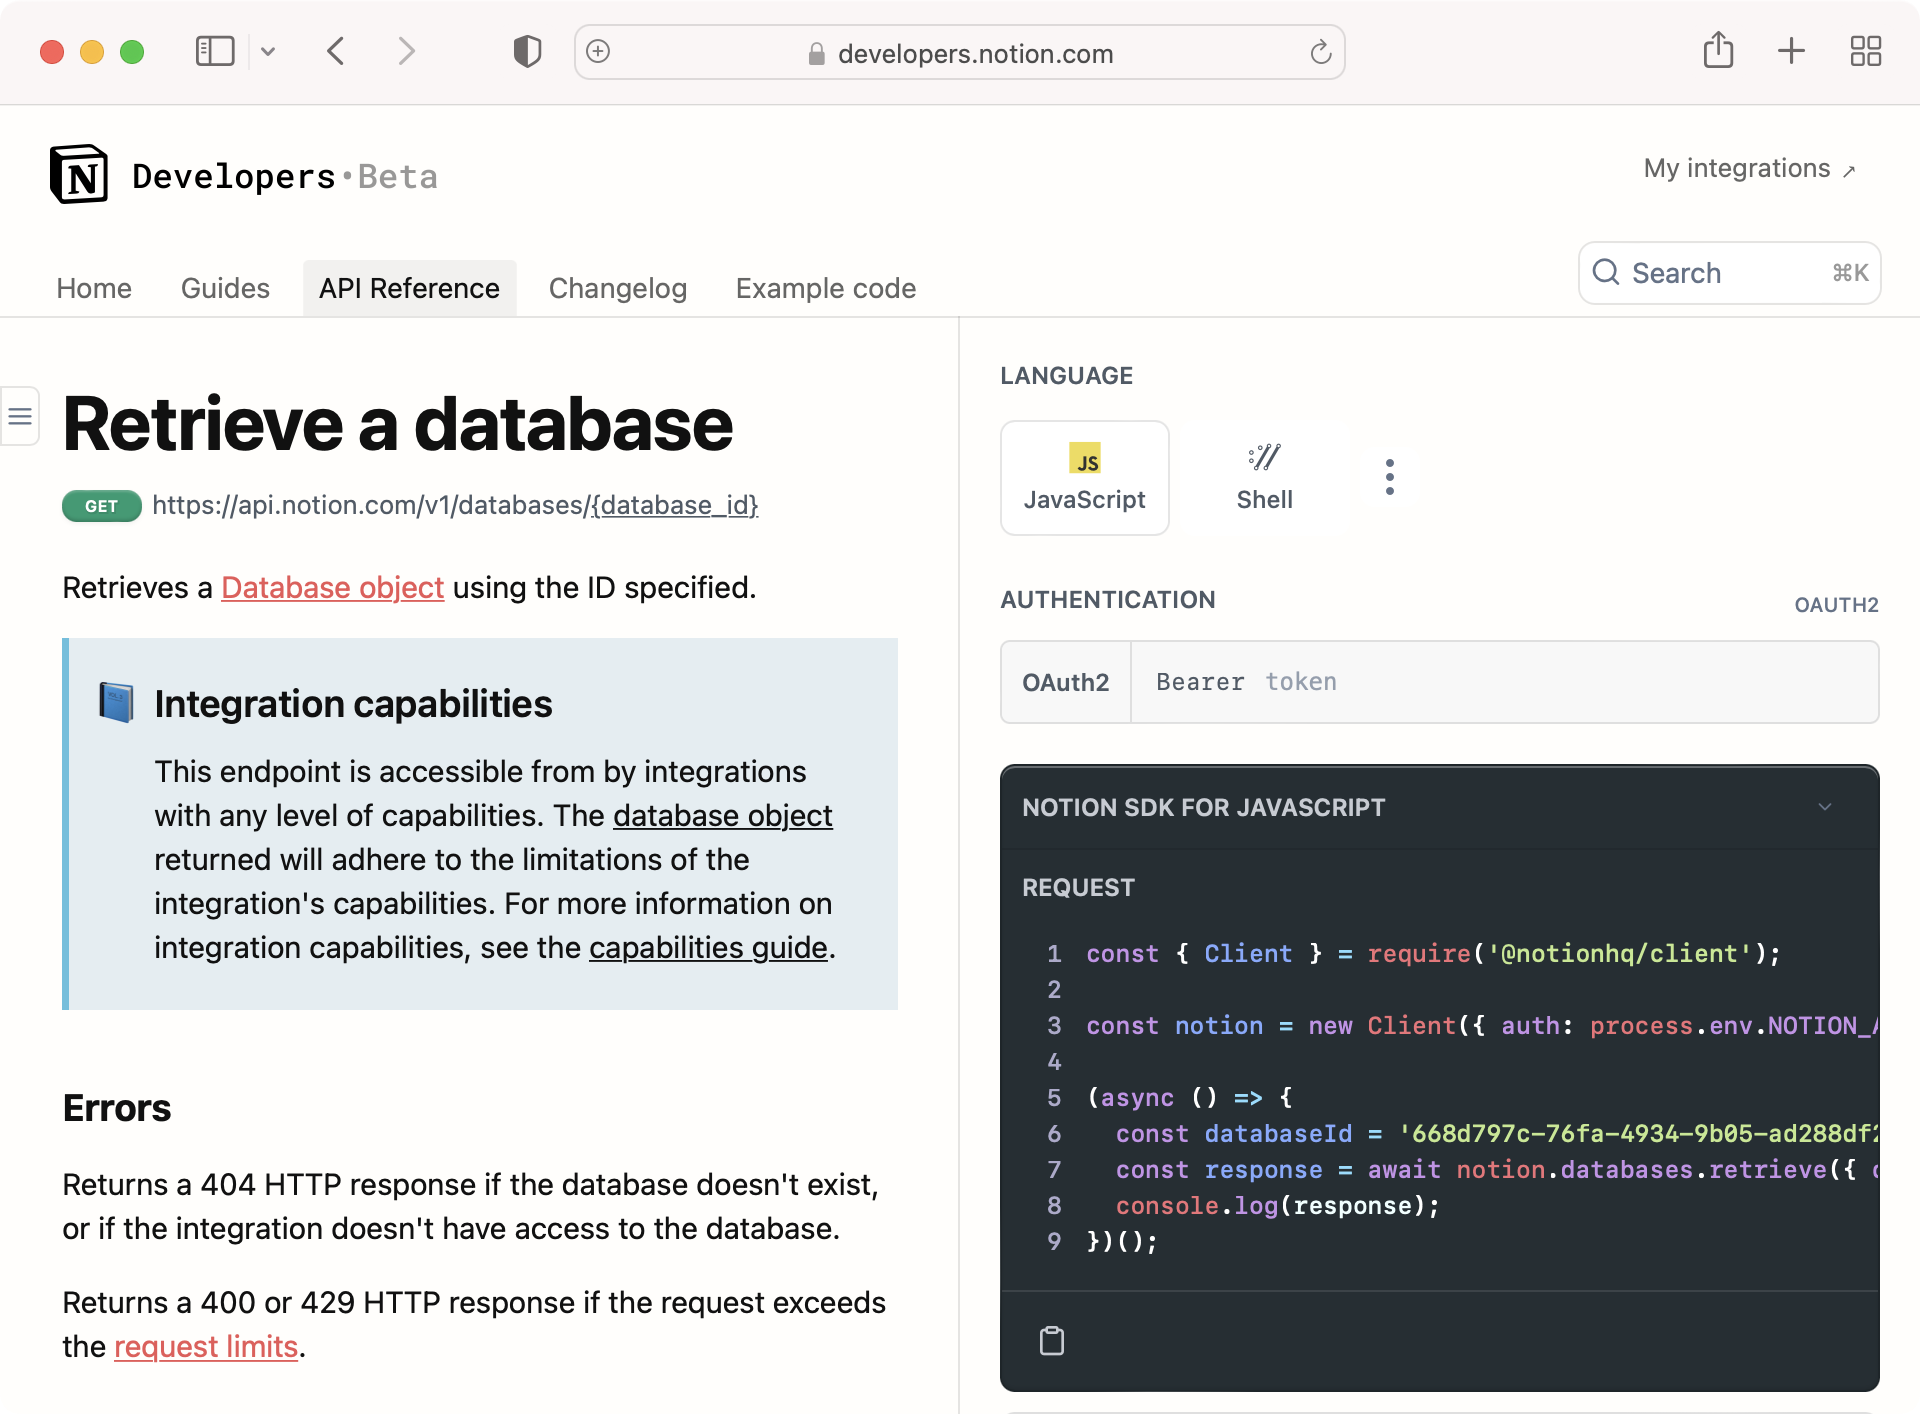This screenshot has height=1414, width=1920.
Task: Expand the Notion SDK for JavaScript dropdown chevron
Action: (x=1825, y=807)
